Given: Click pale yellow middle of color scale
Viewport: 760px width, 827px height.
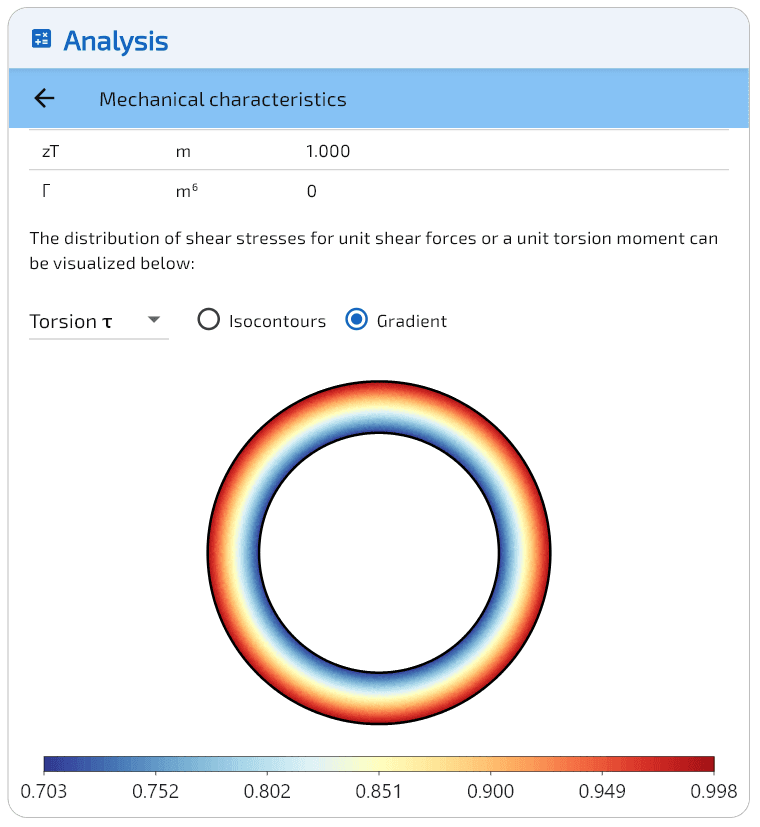Looking at the screenshot, I should coord(380,765).
